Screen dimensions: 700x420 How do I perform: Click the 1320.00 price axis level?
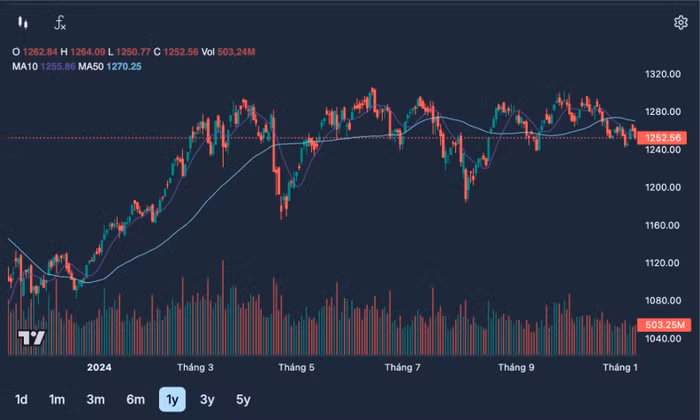[663, 74]
